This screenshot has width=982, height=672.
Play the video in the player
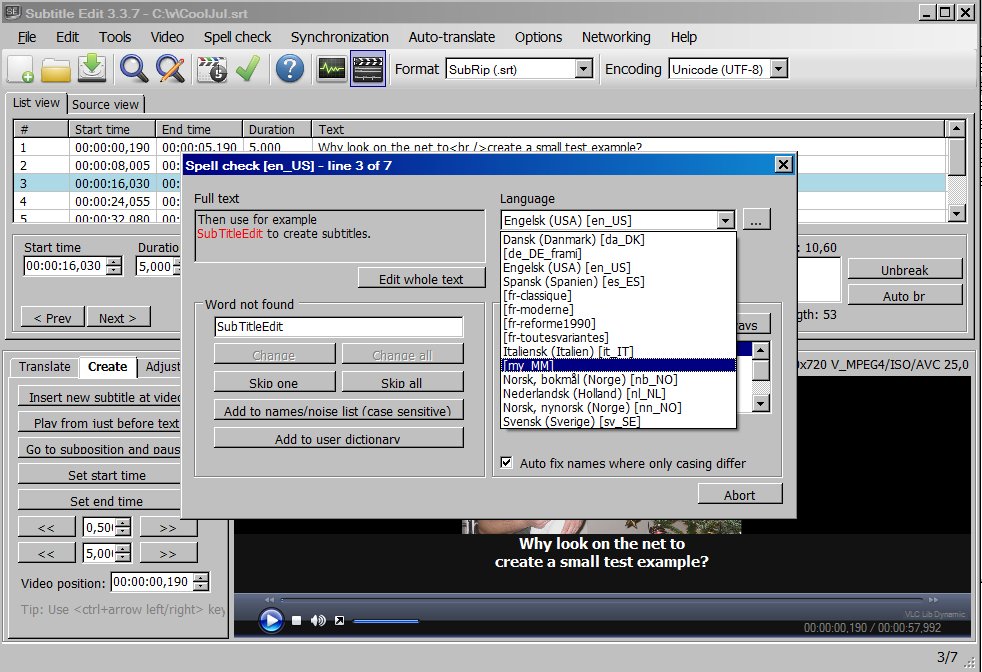pyautogui.click(x=271, y=621)
